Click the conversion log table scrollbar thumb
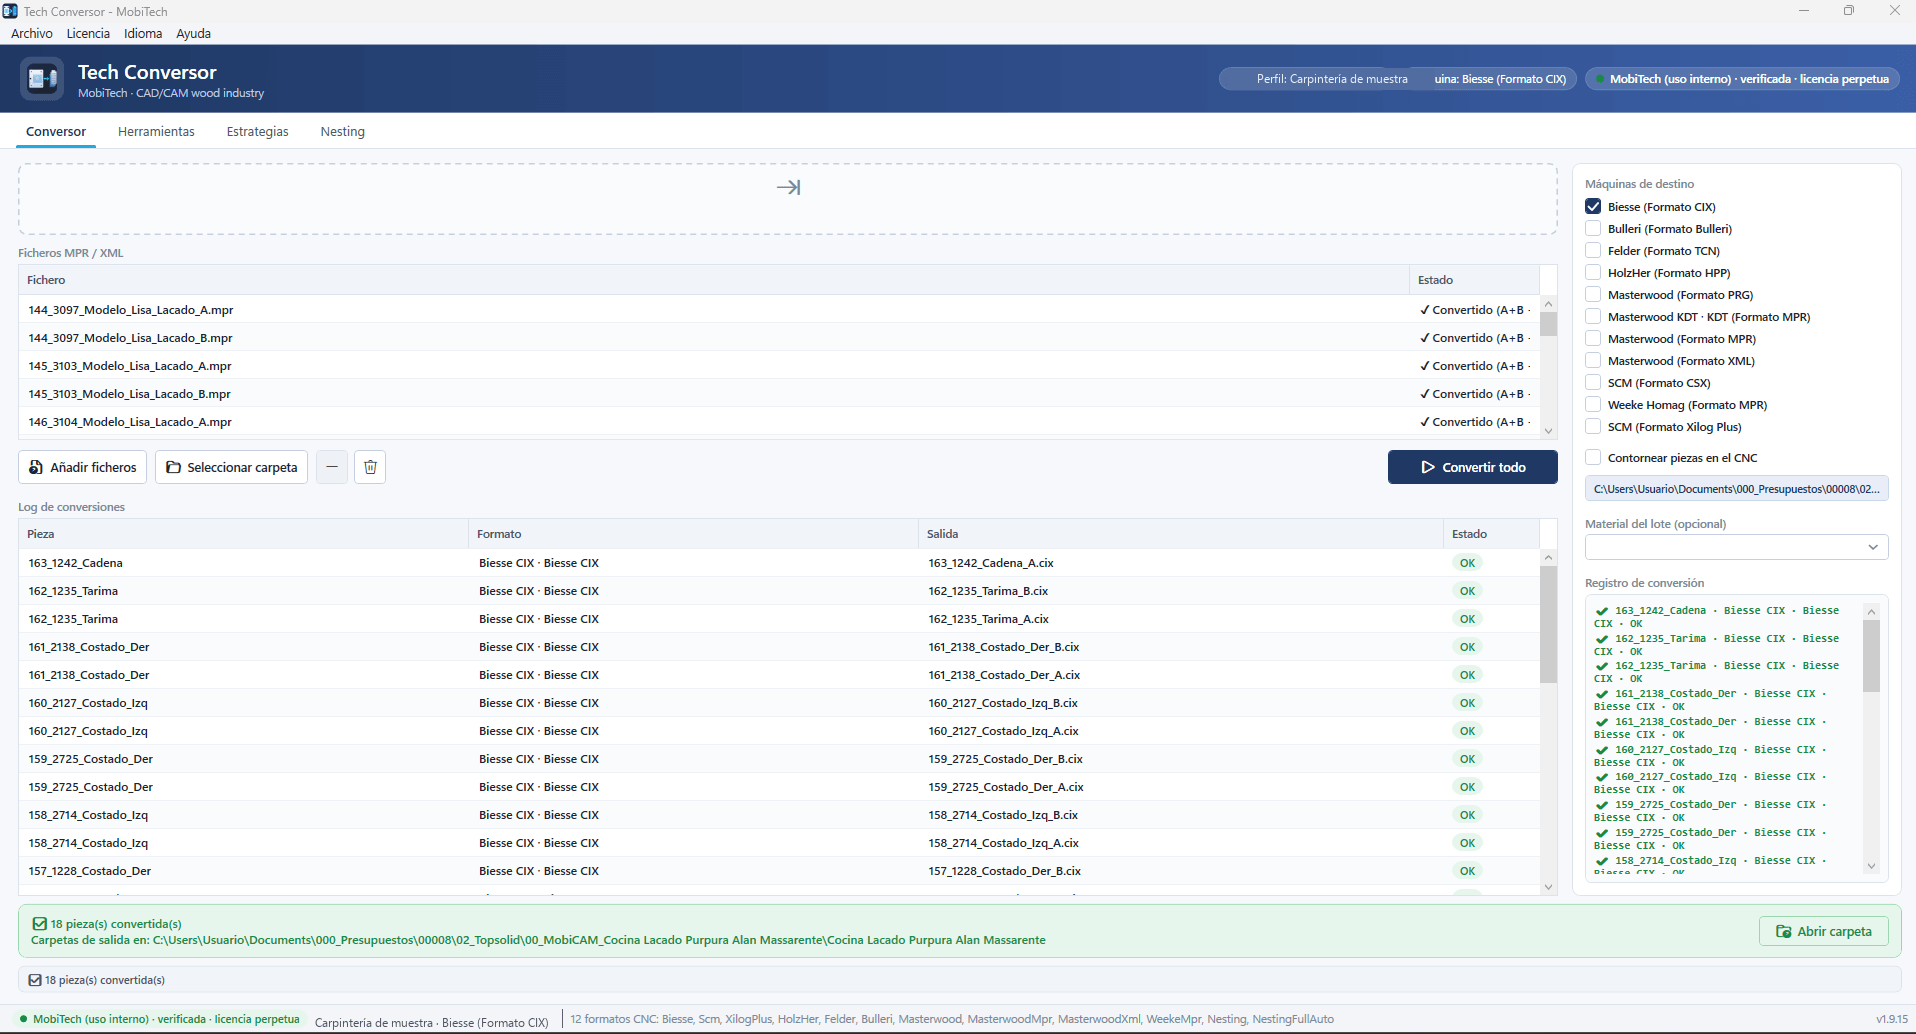Image resolution: width=1916 pixels, height=1034 pixels. tap(1548, 625)
